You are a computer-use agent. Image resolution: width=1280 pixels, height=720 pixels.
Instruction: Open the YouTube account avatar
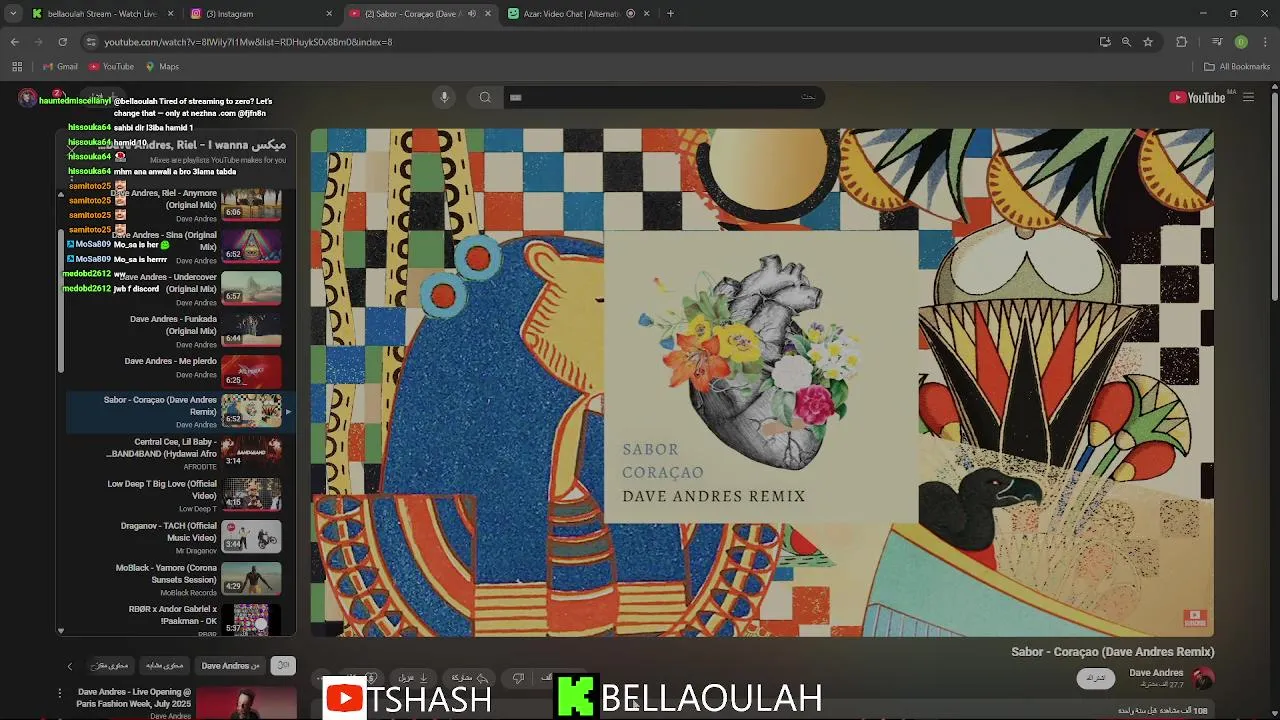(28, 98)
